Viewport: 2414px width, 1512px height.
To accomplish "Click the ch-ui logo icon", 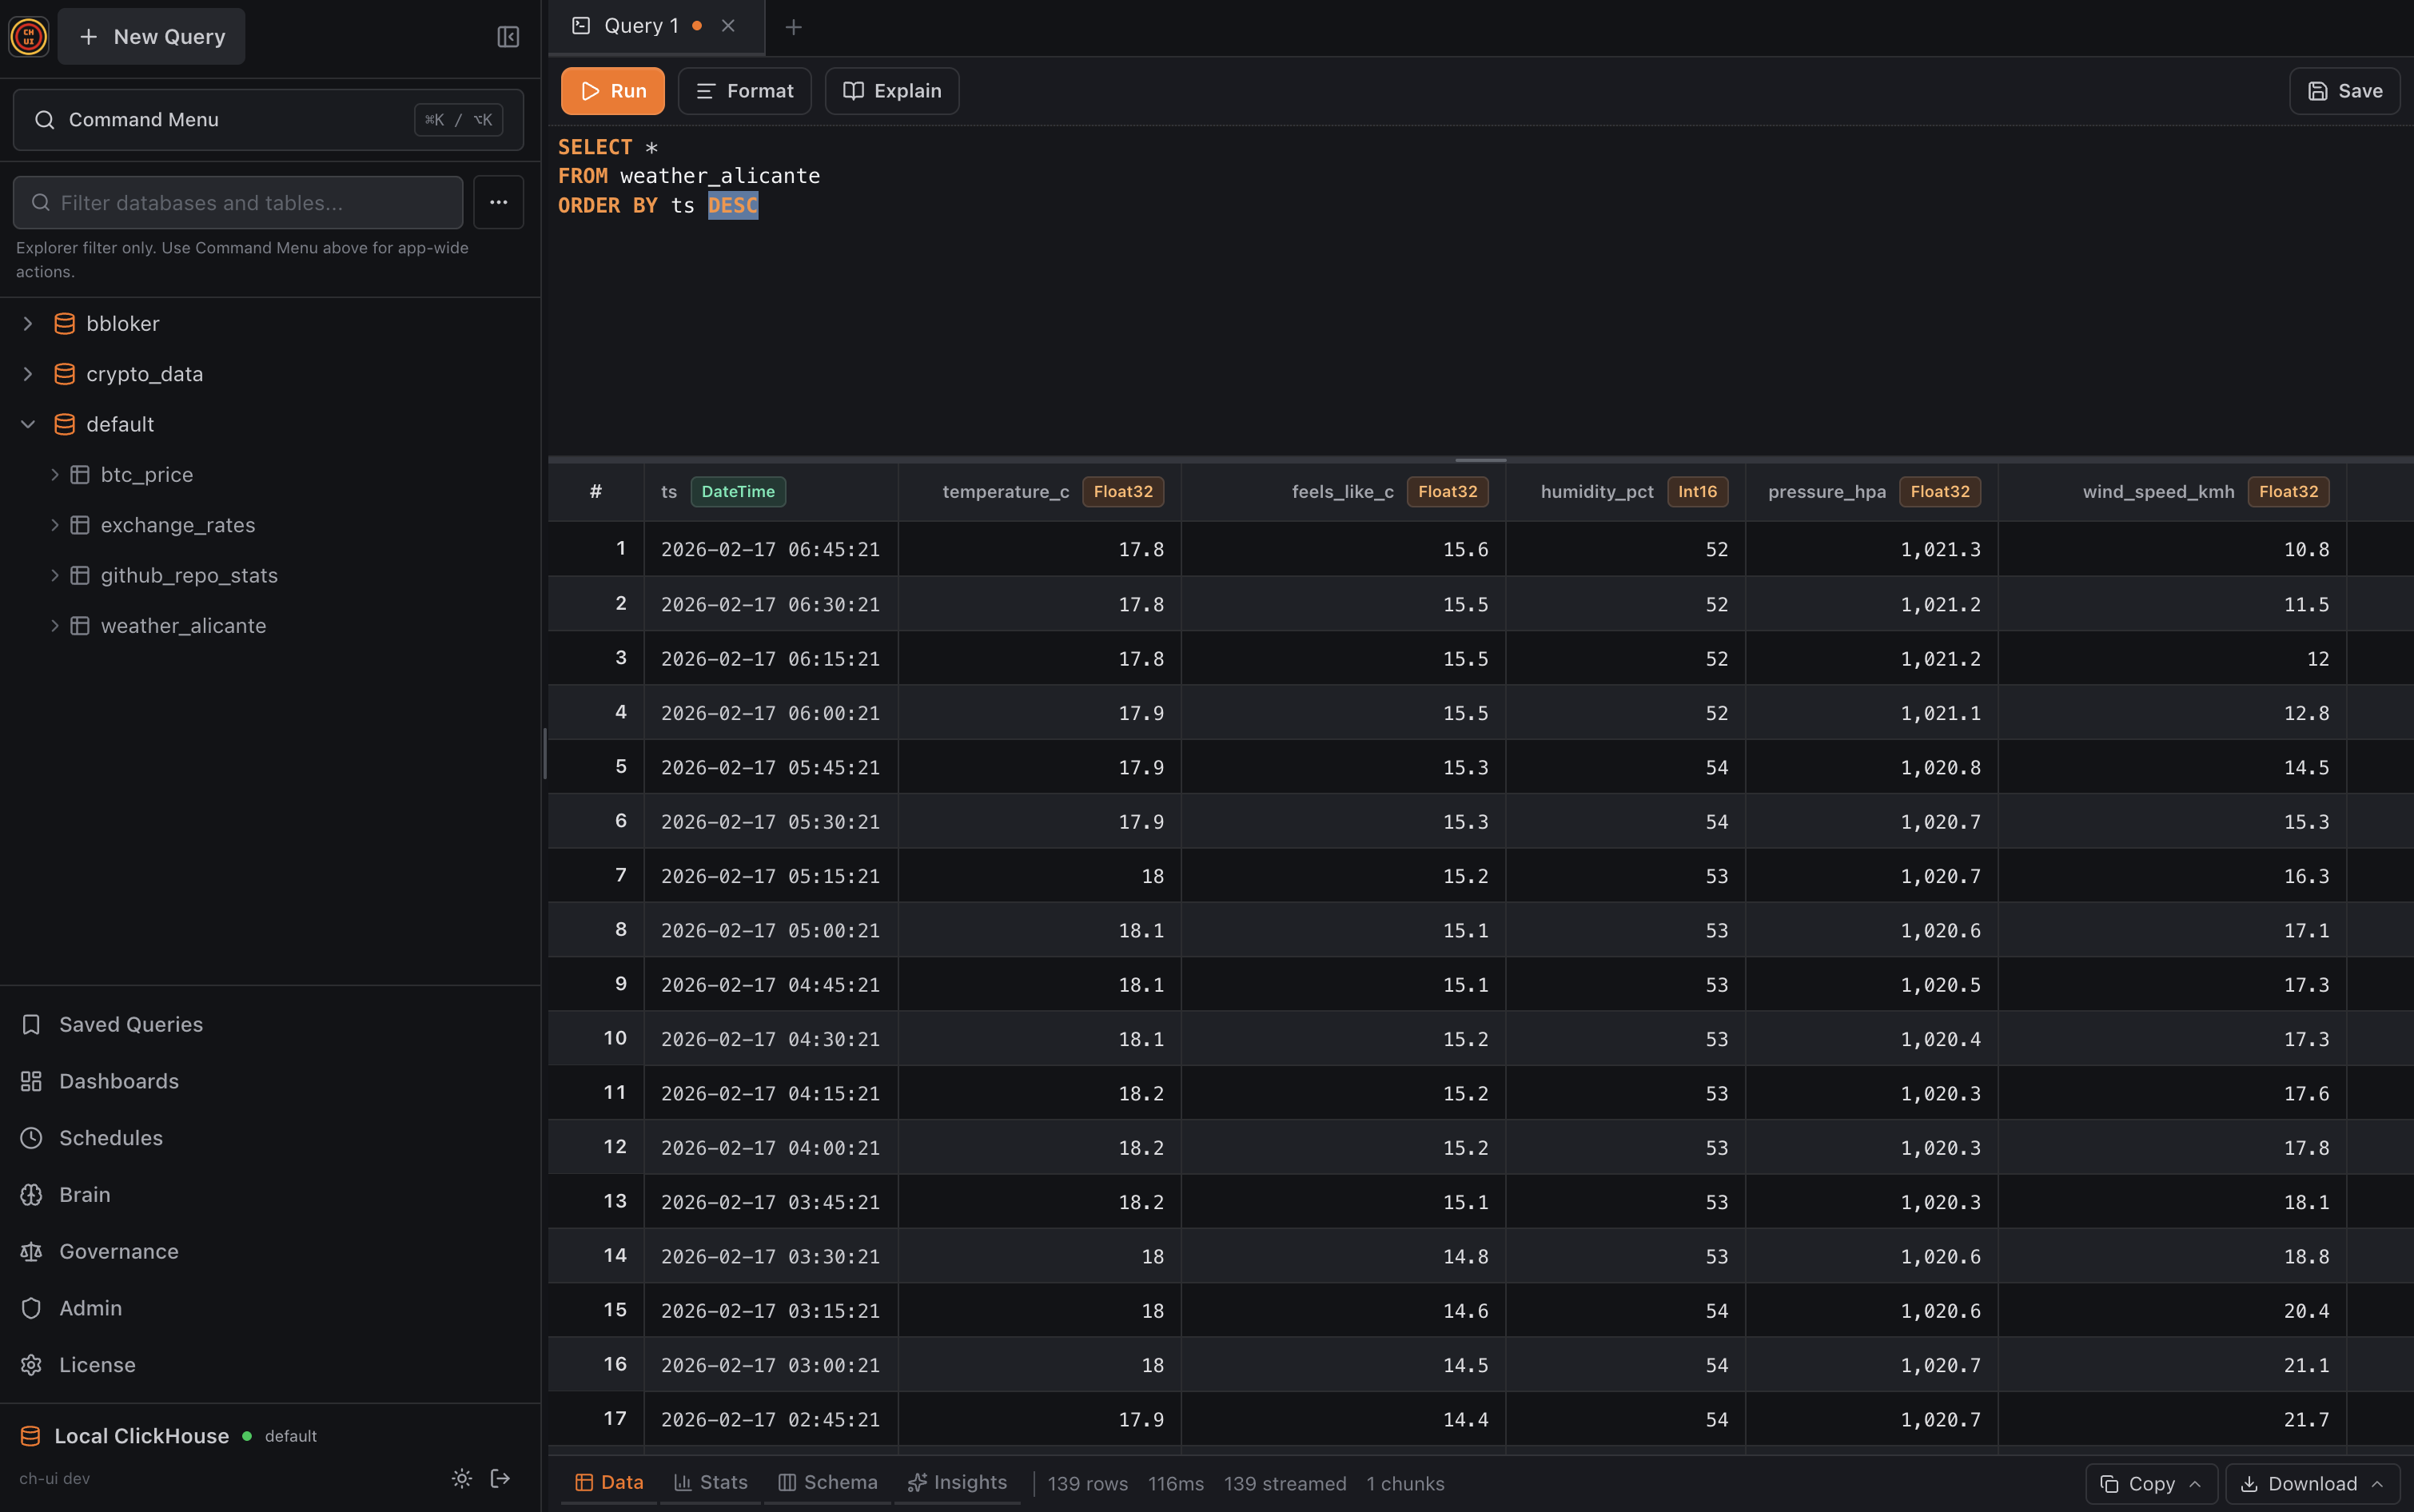I will pos(27,37).
